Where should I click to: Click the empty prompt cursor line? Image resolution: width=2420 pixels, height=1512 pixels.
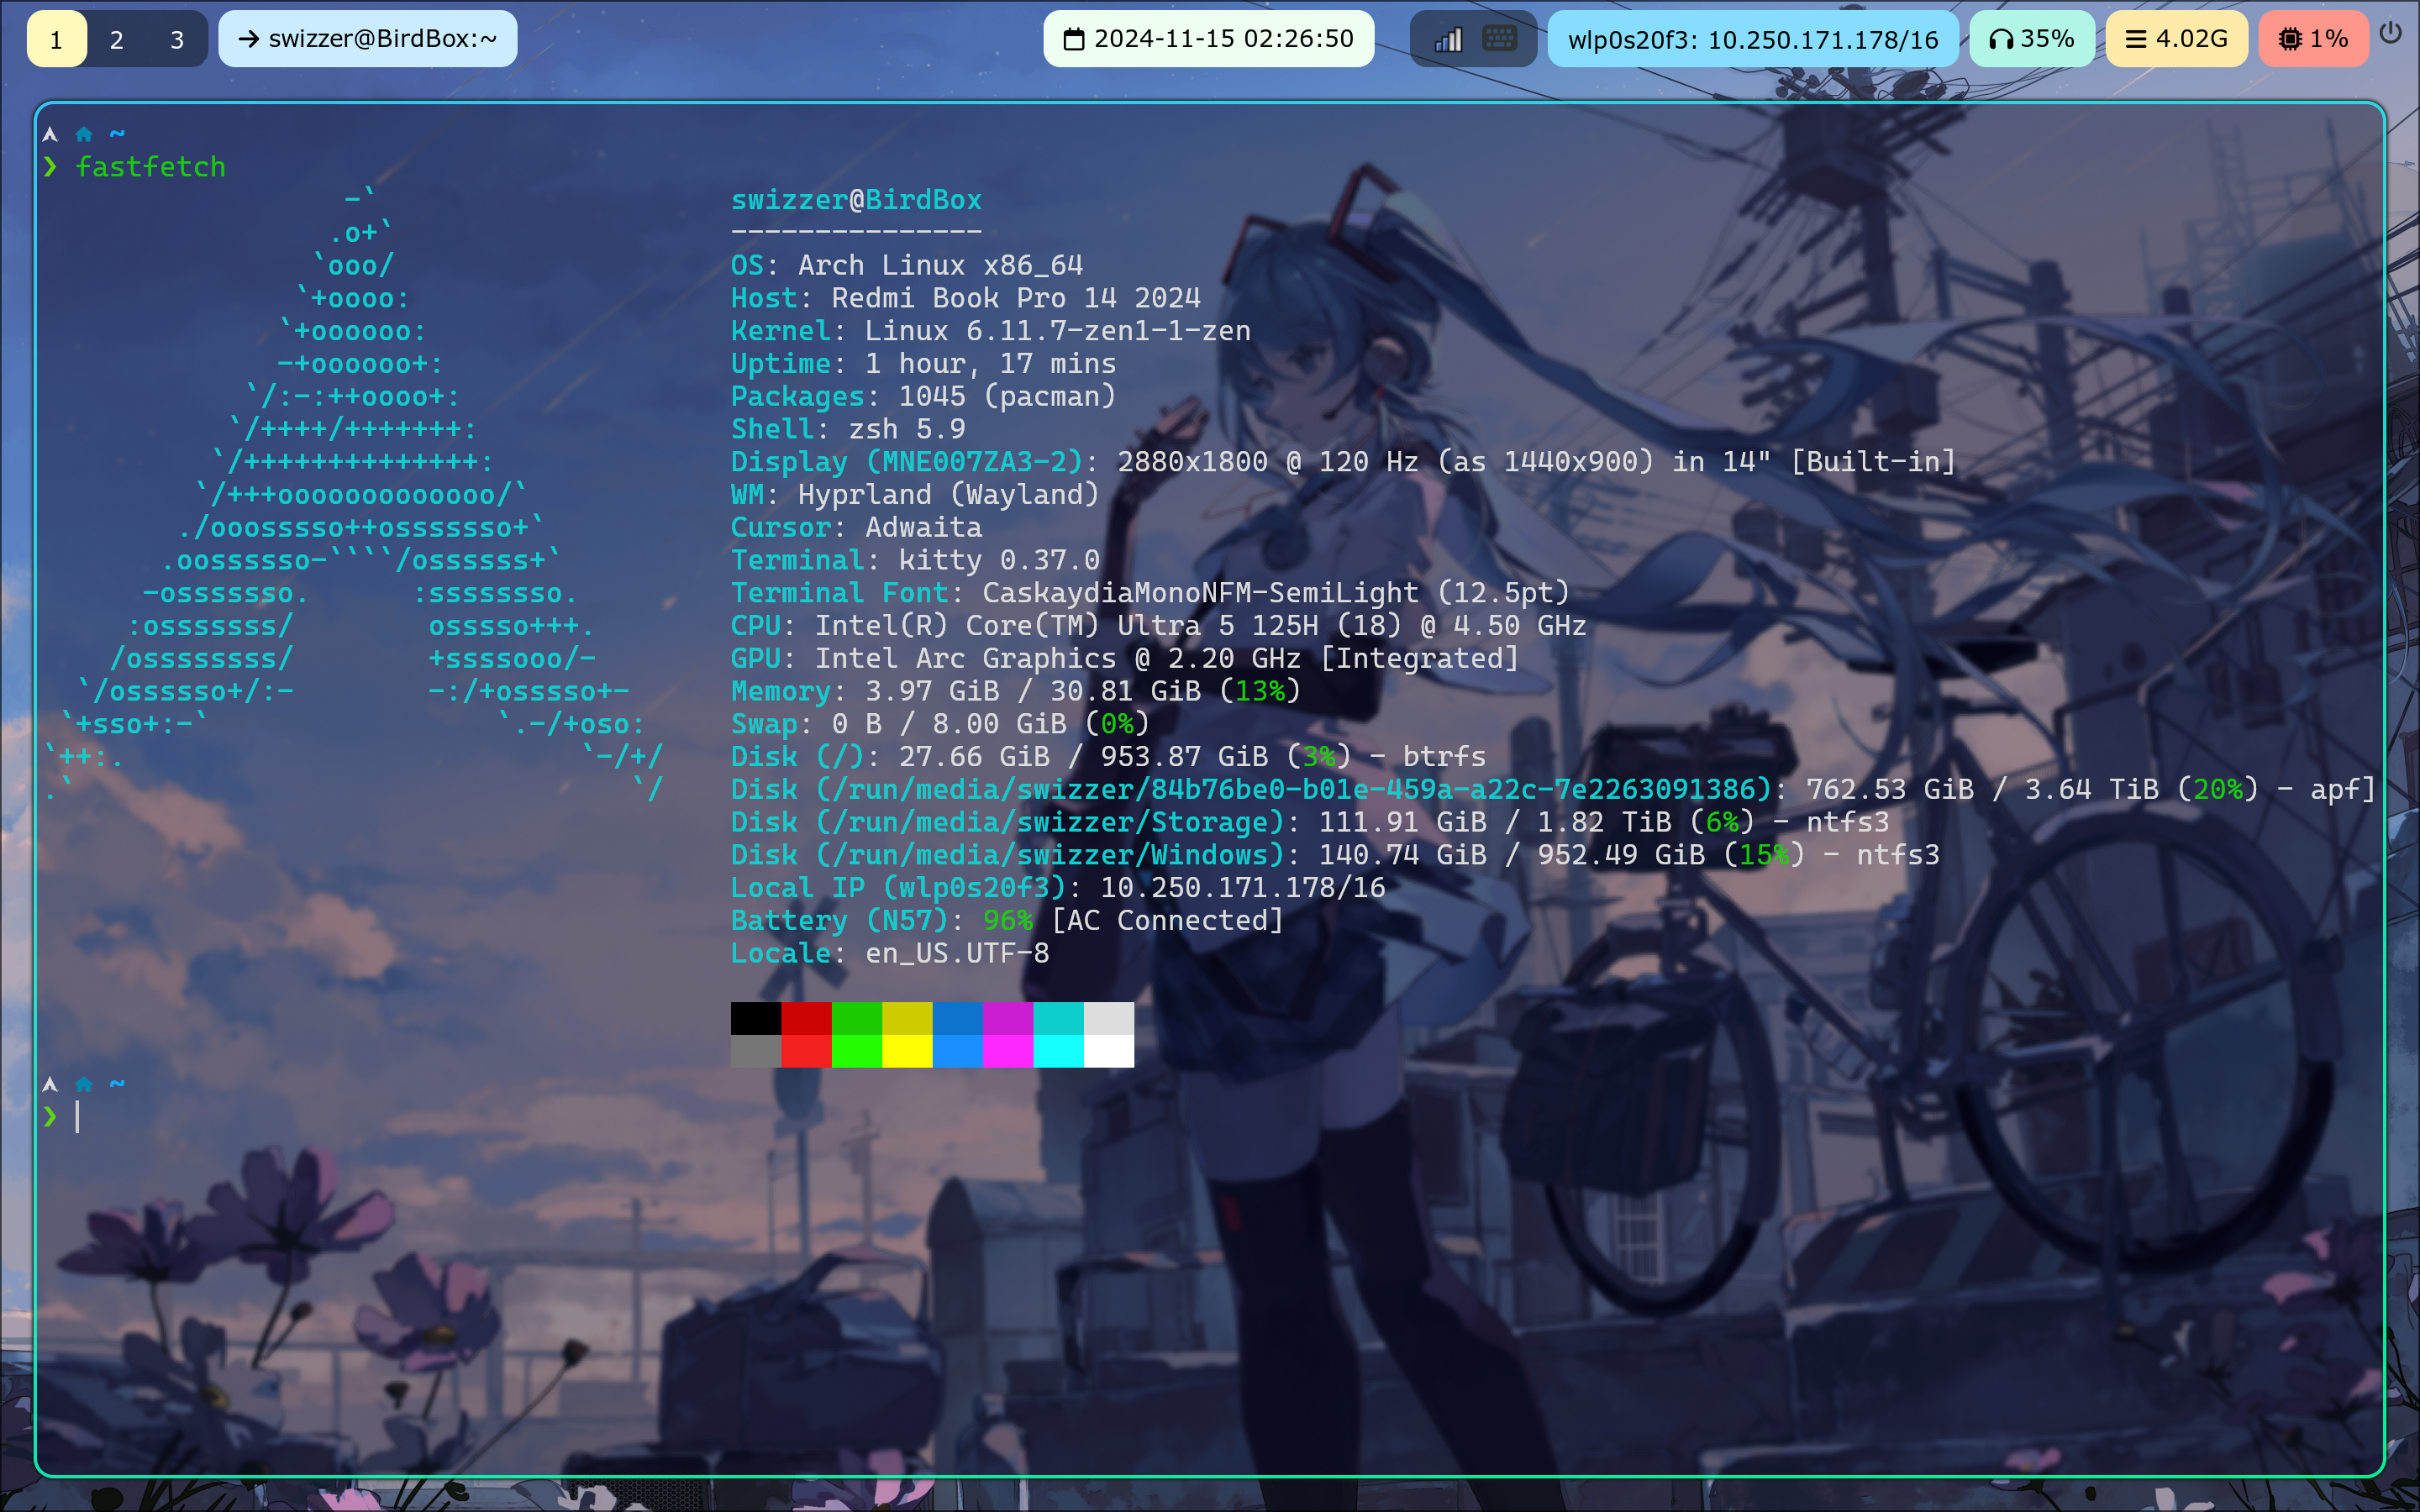(77, 1117)
